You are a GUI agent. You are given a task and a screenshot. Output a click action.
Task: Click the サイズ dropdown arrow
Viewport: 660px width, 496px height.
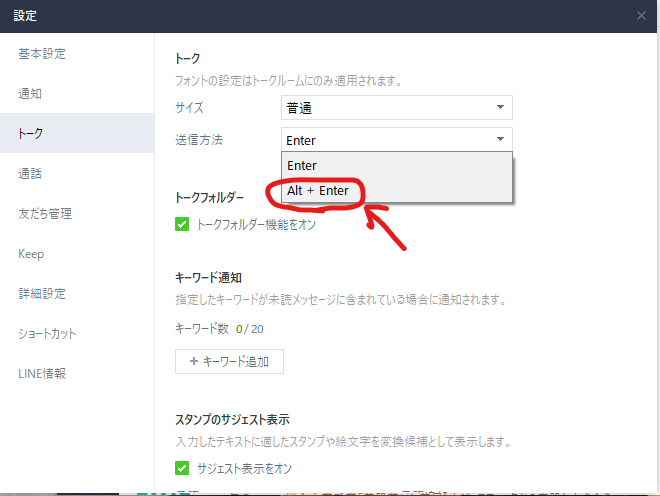click(x=500, y=108)
